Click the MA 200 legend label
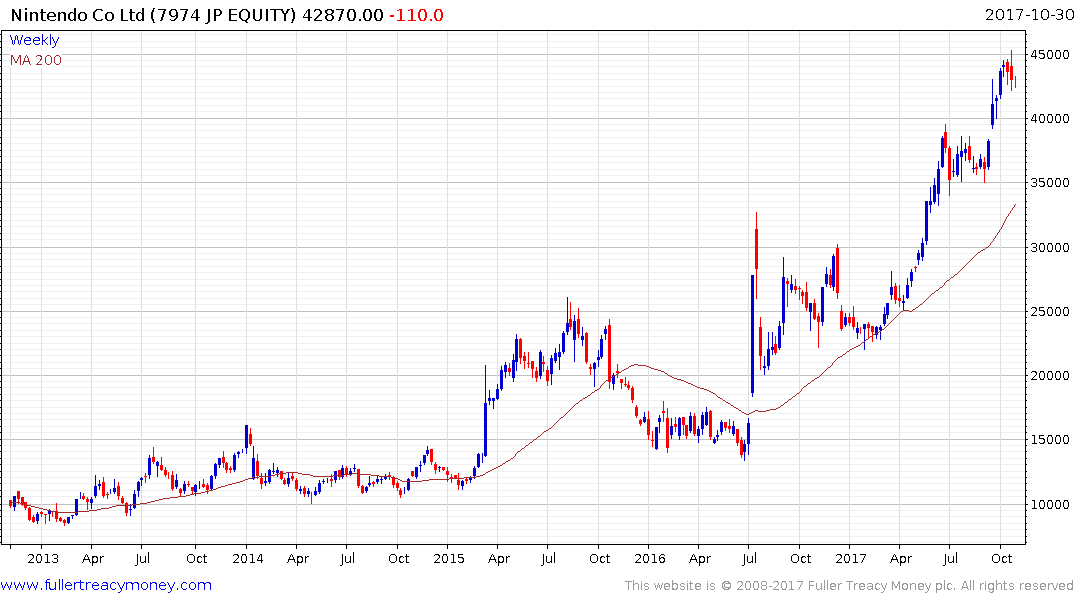Screen dimensions: 1075x600 (x=36, y=60)
